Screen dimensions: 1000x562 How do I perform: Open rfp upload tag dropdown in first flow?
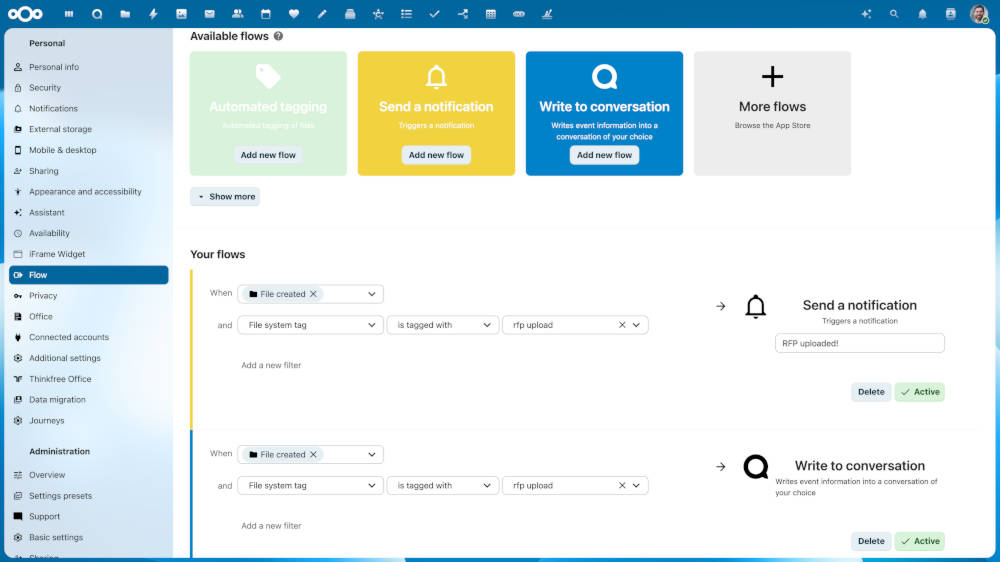[x=636, y=325]
